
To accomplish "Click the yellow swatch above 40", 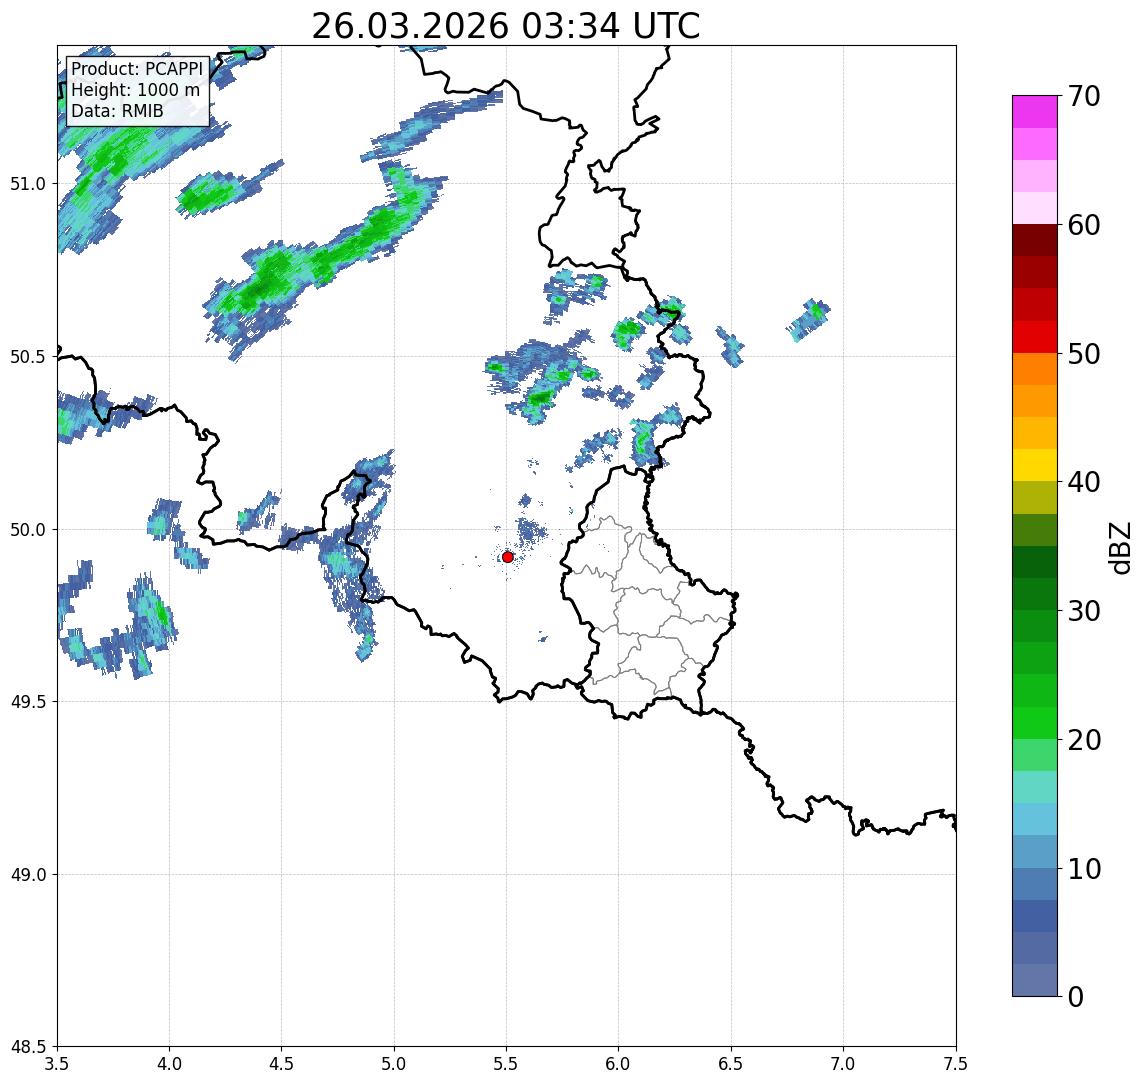I will [x=1035, y=465].
